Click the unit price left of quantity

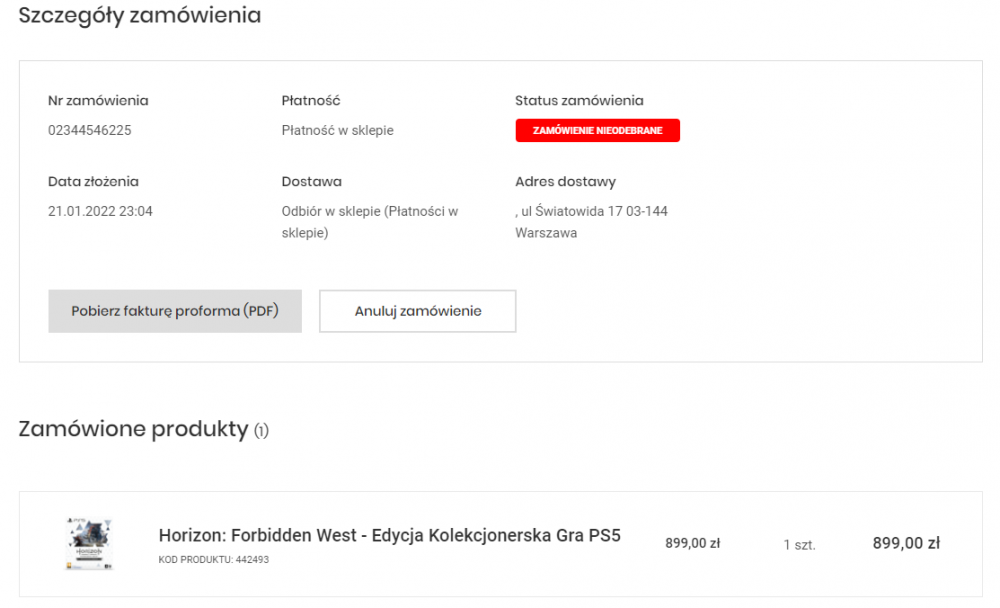pos(692,544)
